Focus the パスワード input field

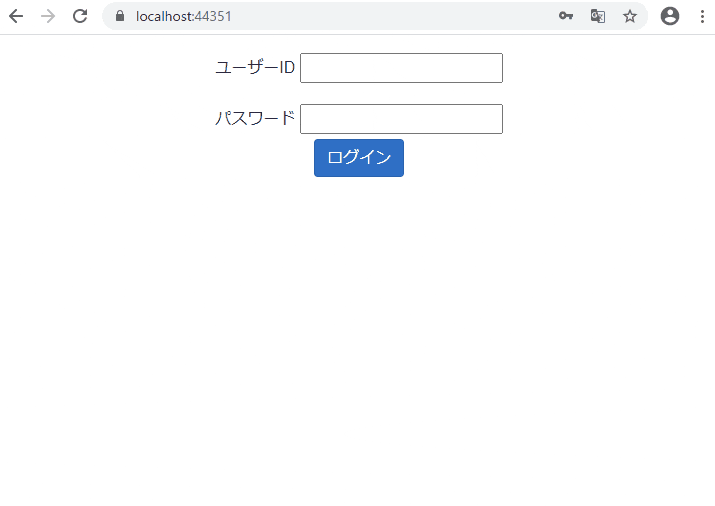coord(401,119)
